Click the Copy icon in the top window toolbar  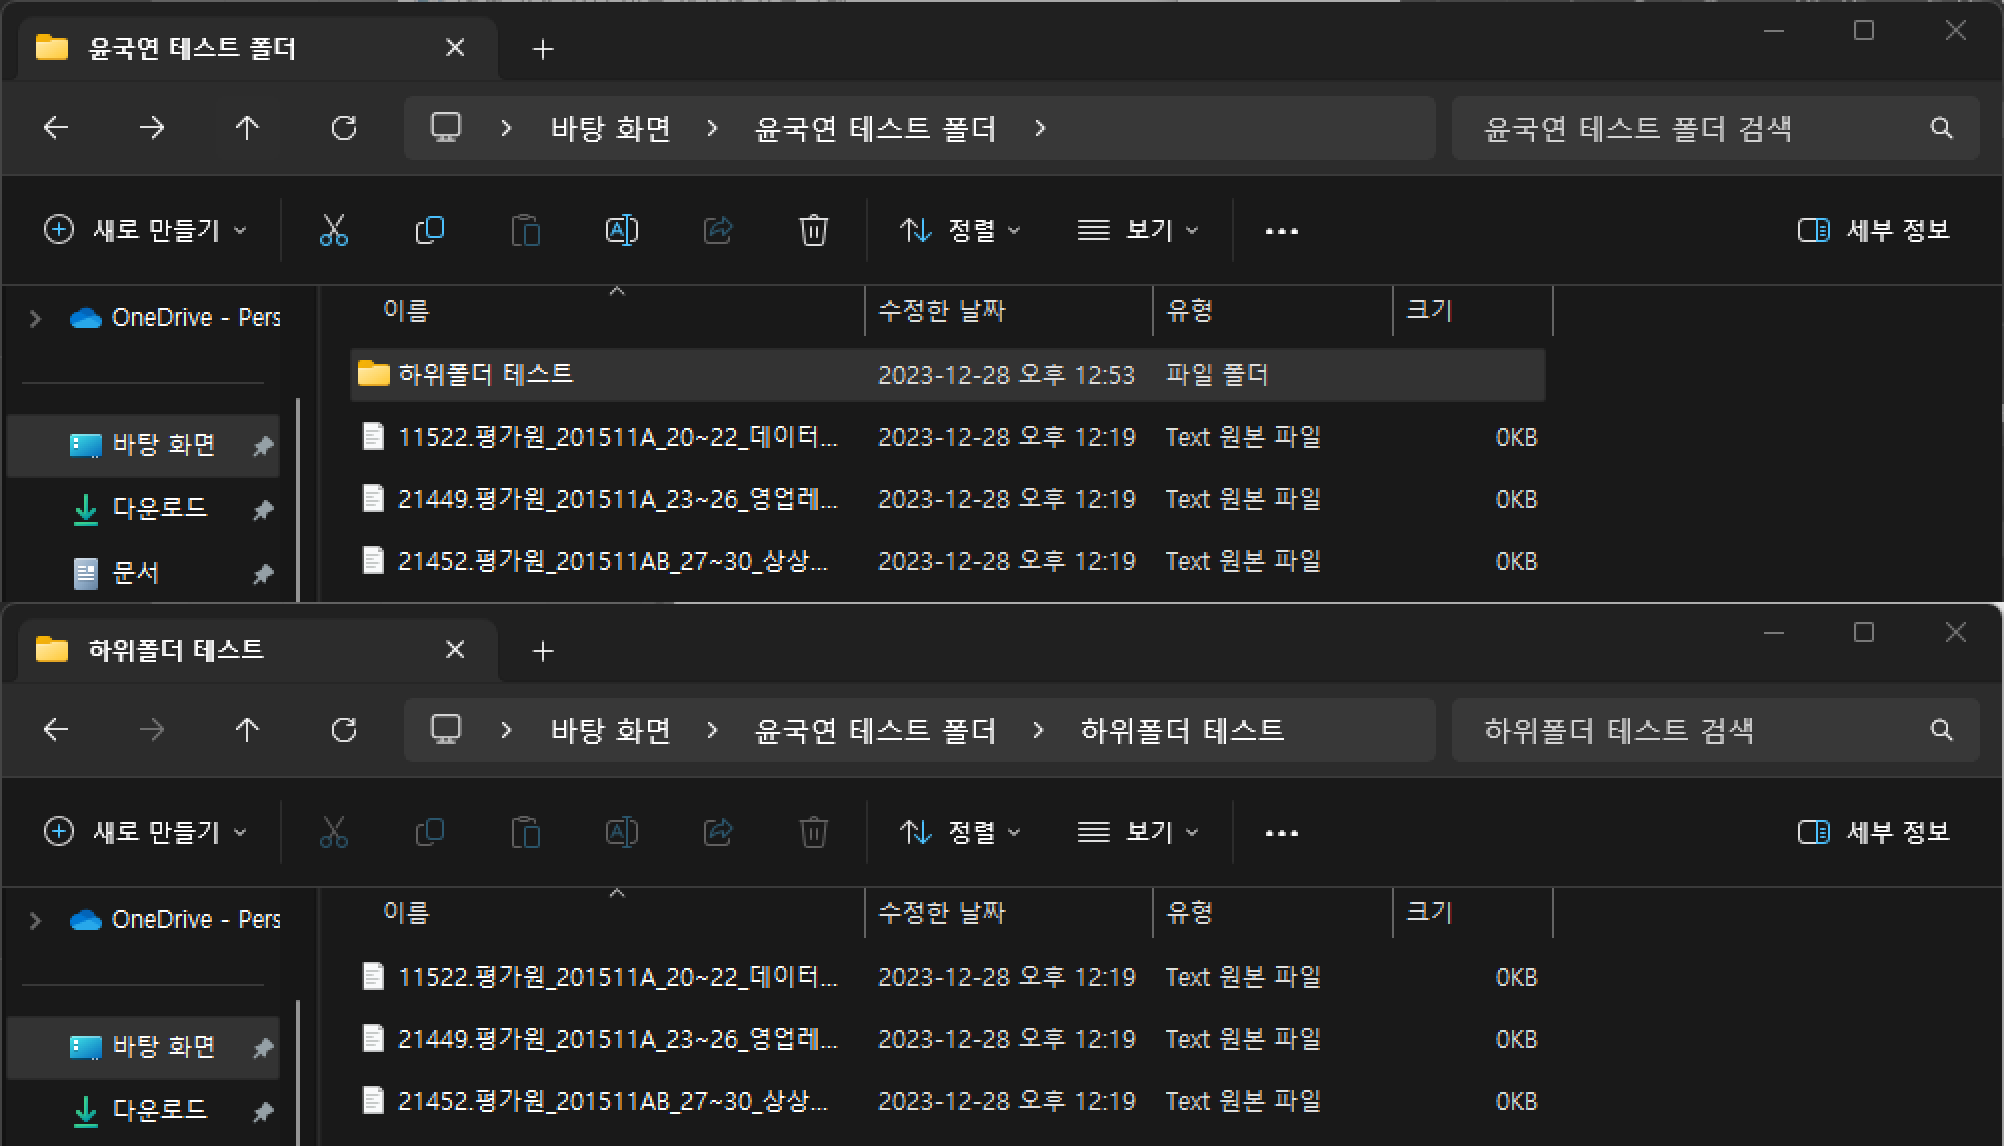[x=429, y=230]
